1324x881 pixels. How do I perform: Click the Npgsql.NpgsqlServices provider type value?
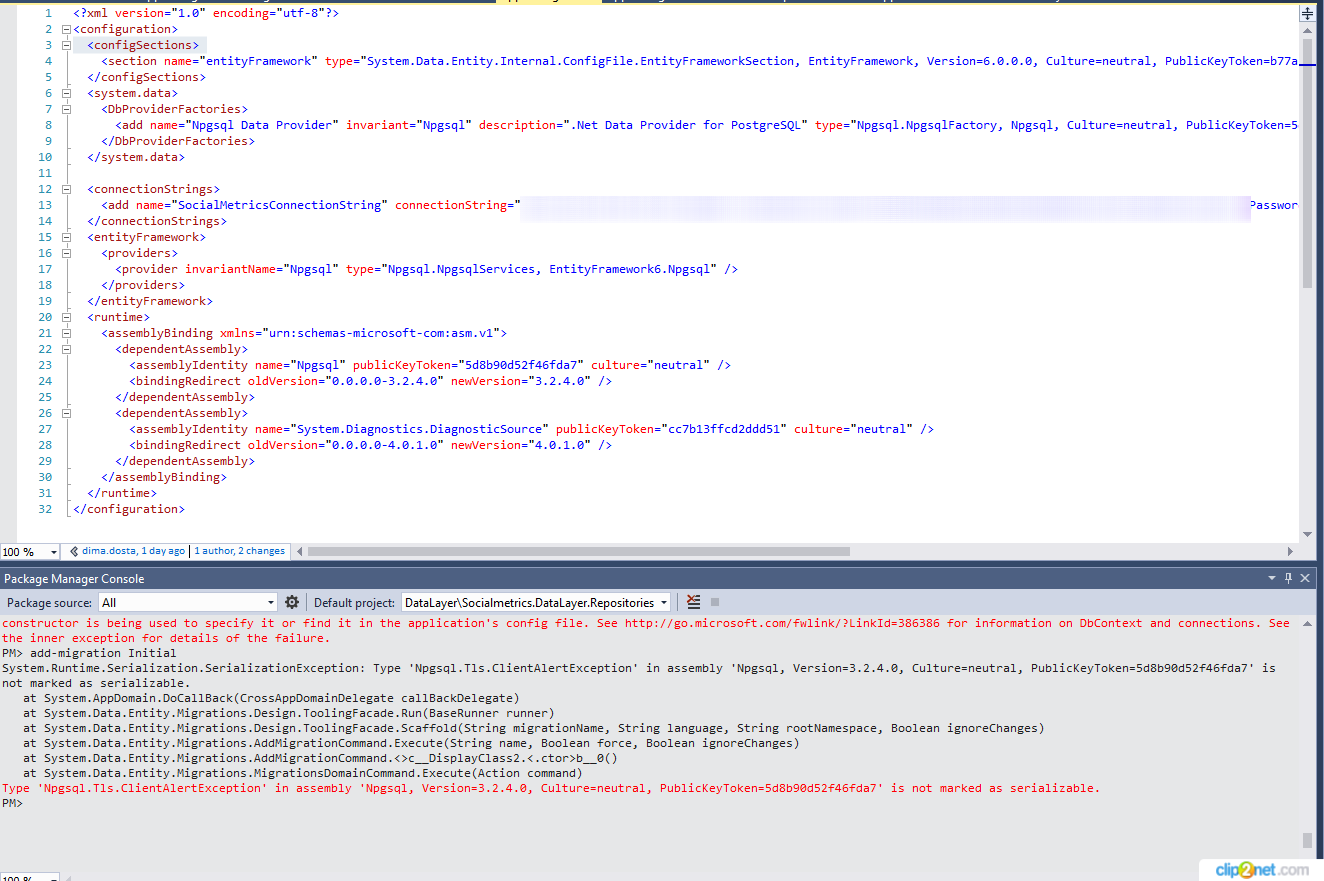coord(551,269)
